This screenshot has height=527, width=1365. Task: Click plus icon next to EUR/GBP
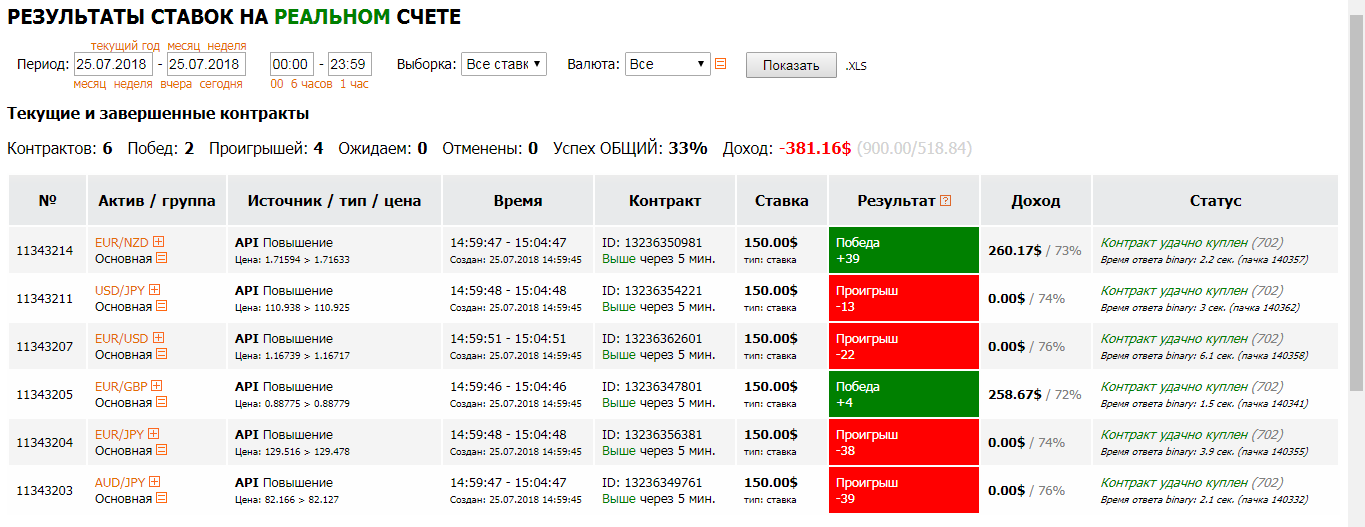[156, 386]
